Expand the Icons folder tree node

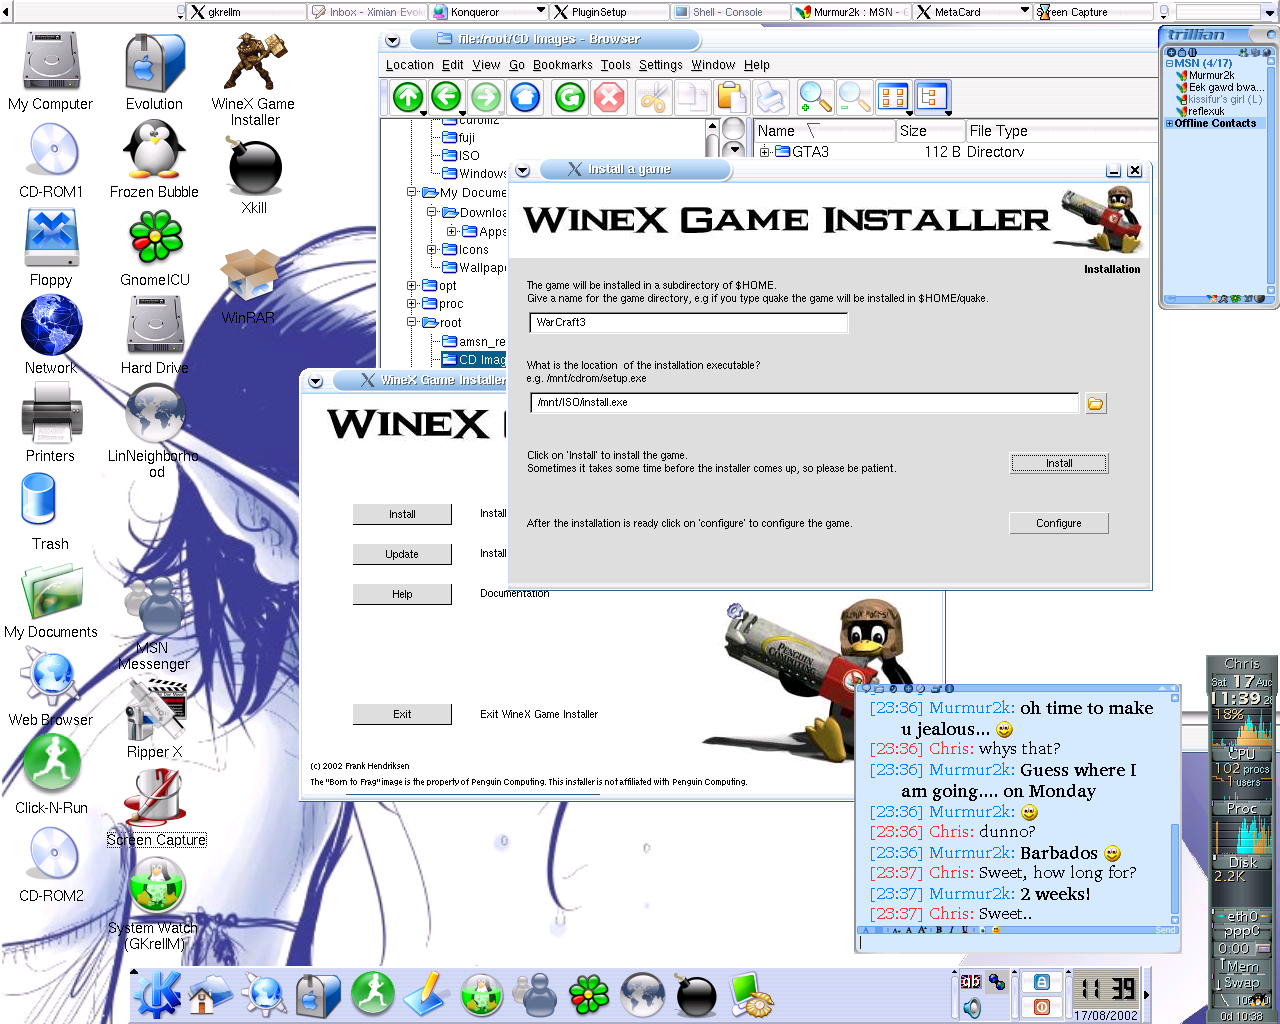coord(432,250)
